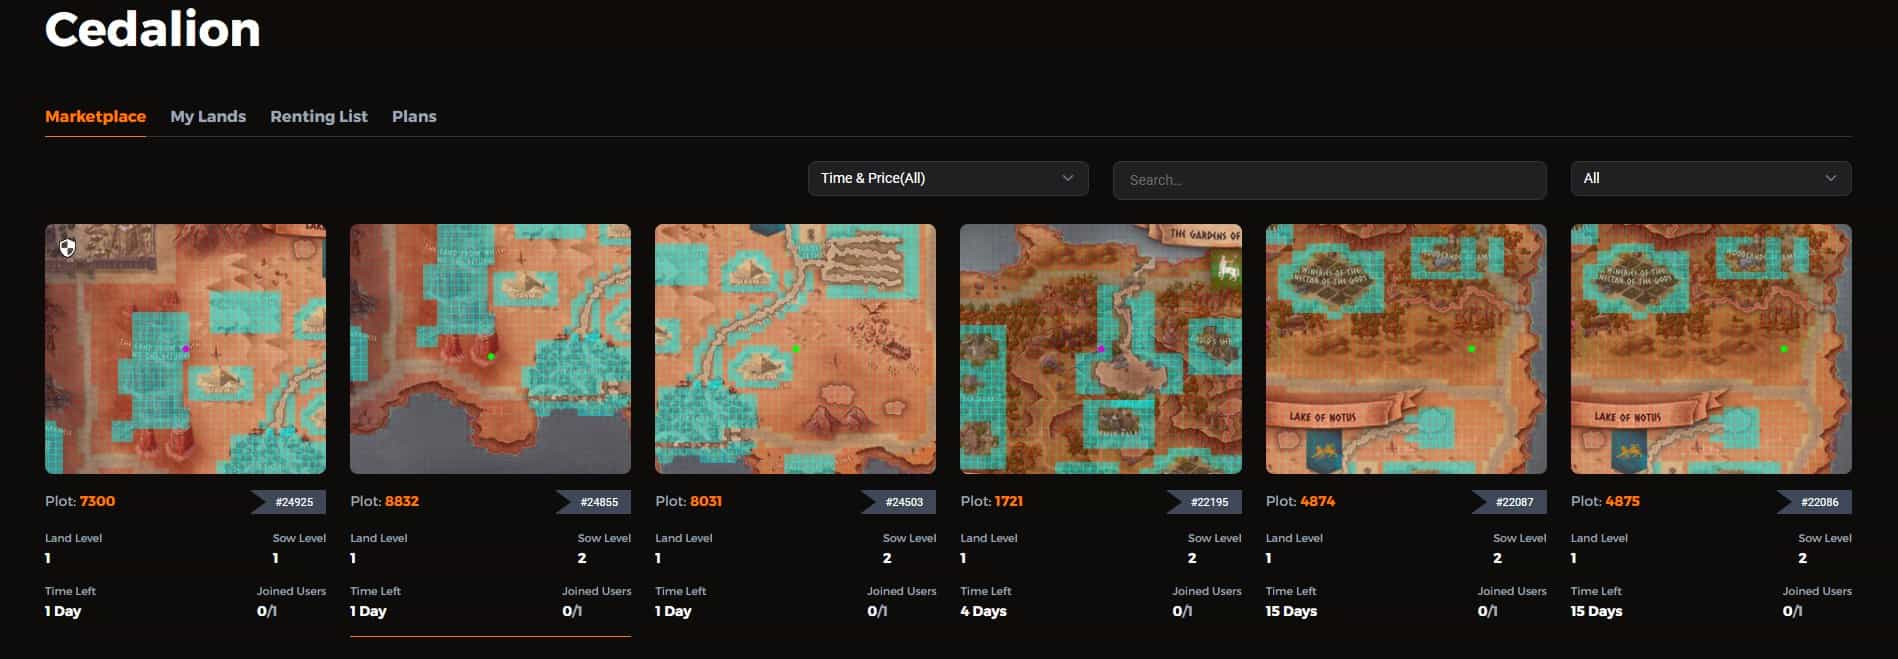Open plot 7300 map thumbnail
Screen dimensions: 1898x659
[x=185, y=348]
